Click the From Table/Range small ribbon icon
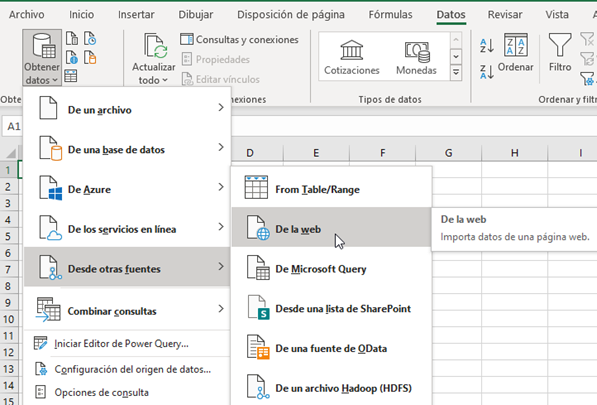 (x=71, y=76)
